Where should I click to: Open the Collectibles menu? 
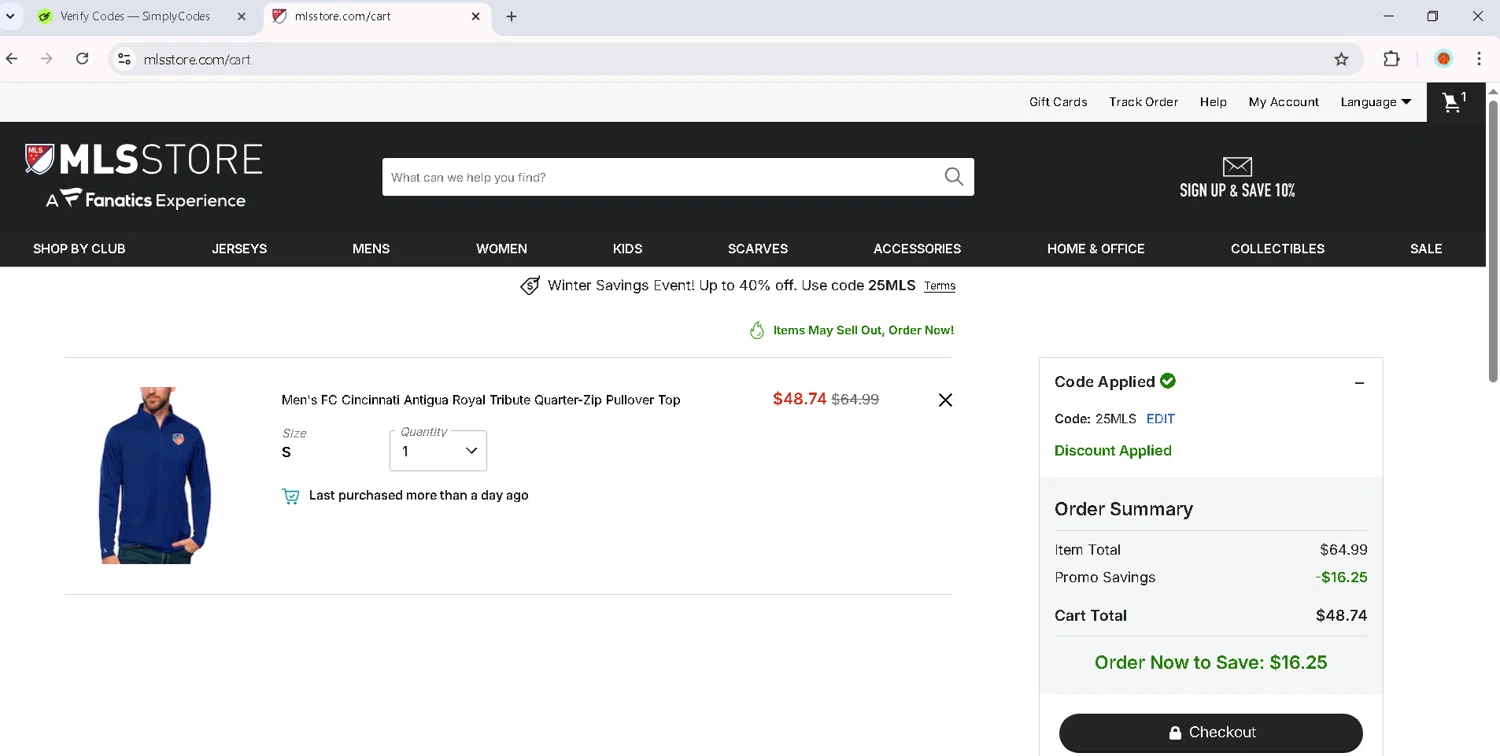(x=1277, y=249)
